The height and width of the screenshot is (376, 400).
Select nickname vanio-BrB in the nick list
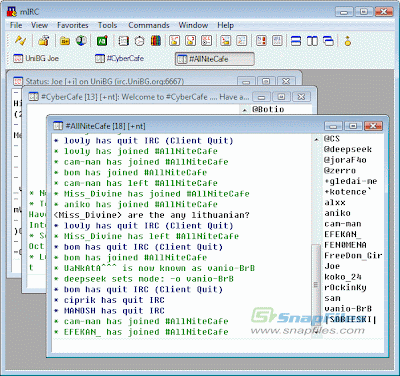[x=348, y=309]
